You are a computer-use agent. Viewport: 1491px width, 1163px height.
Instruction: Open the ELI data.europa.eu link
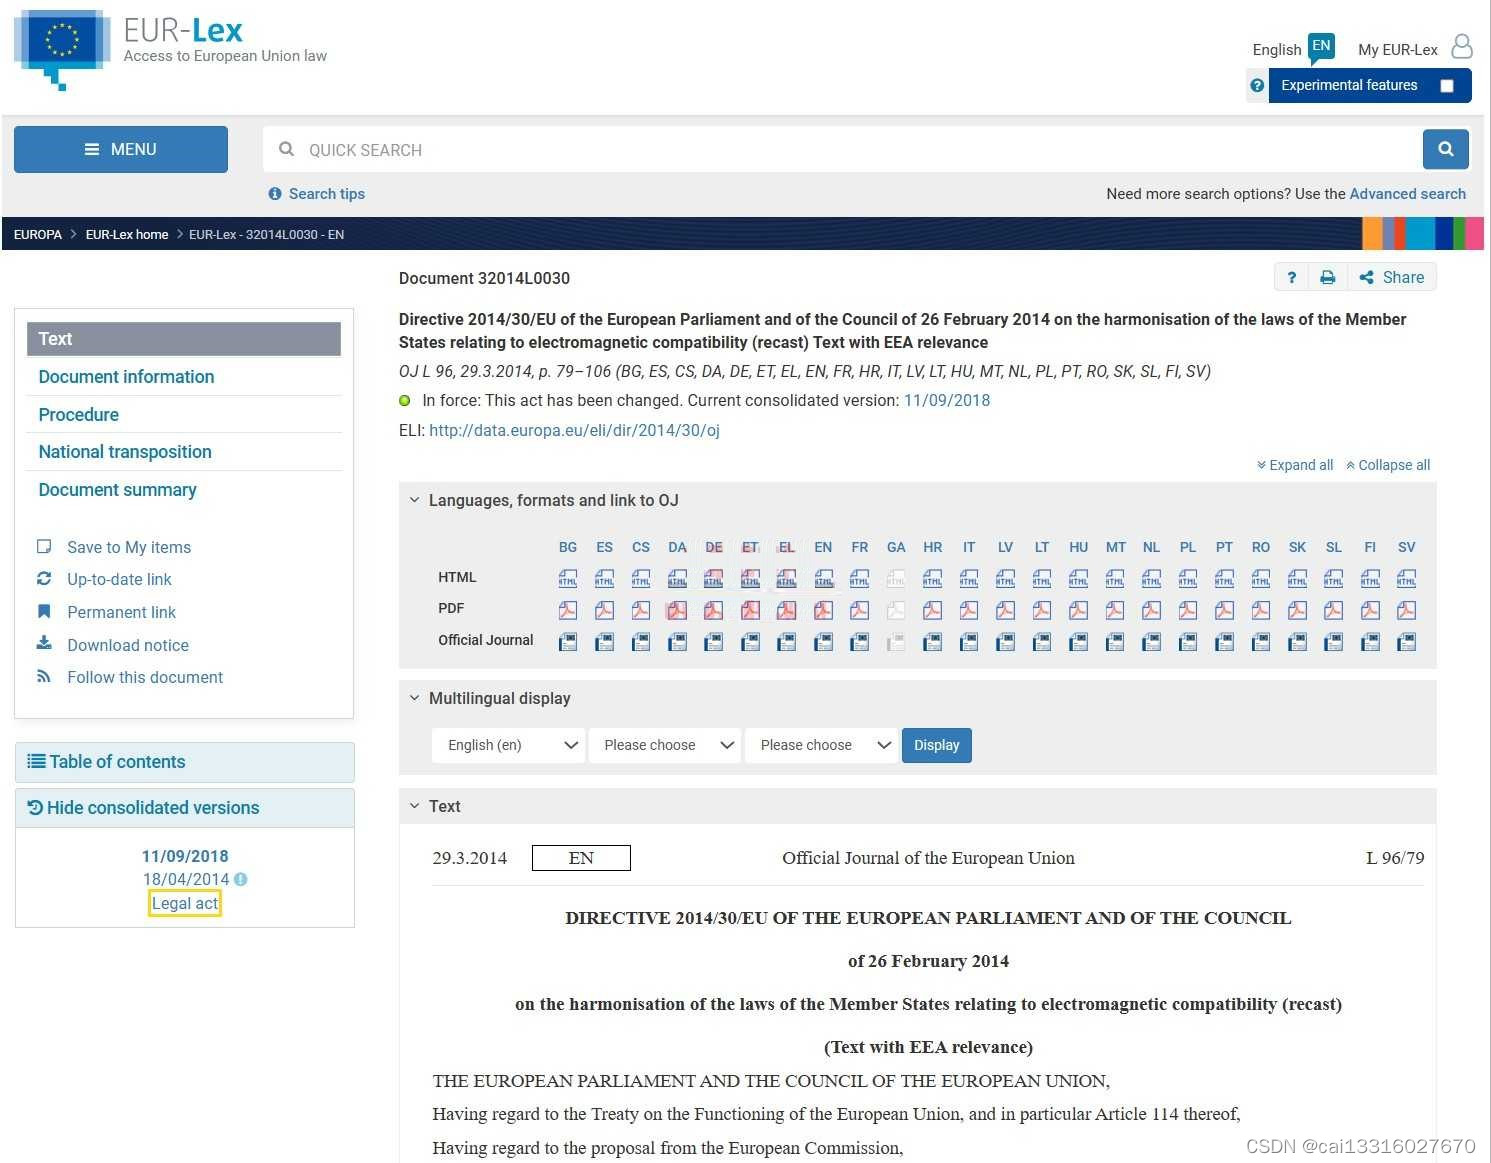(x=574, y=430)
